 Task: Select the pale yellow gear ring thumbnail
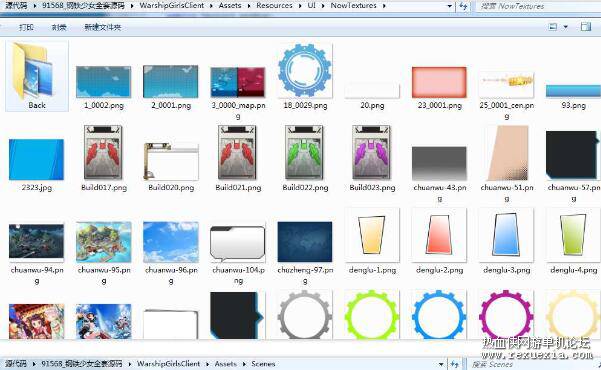coord(573,315)
